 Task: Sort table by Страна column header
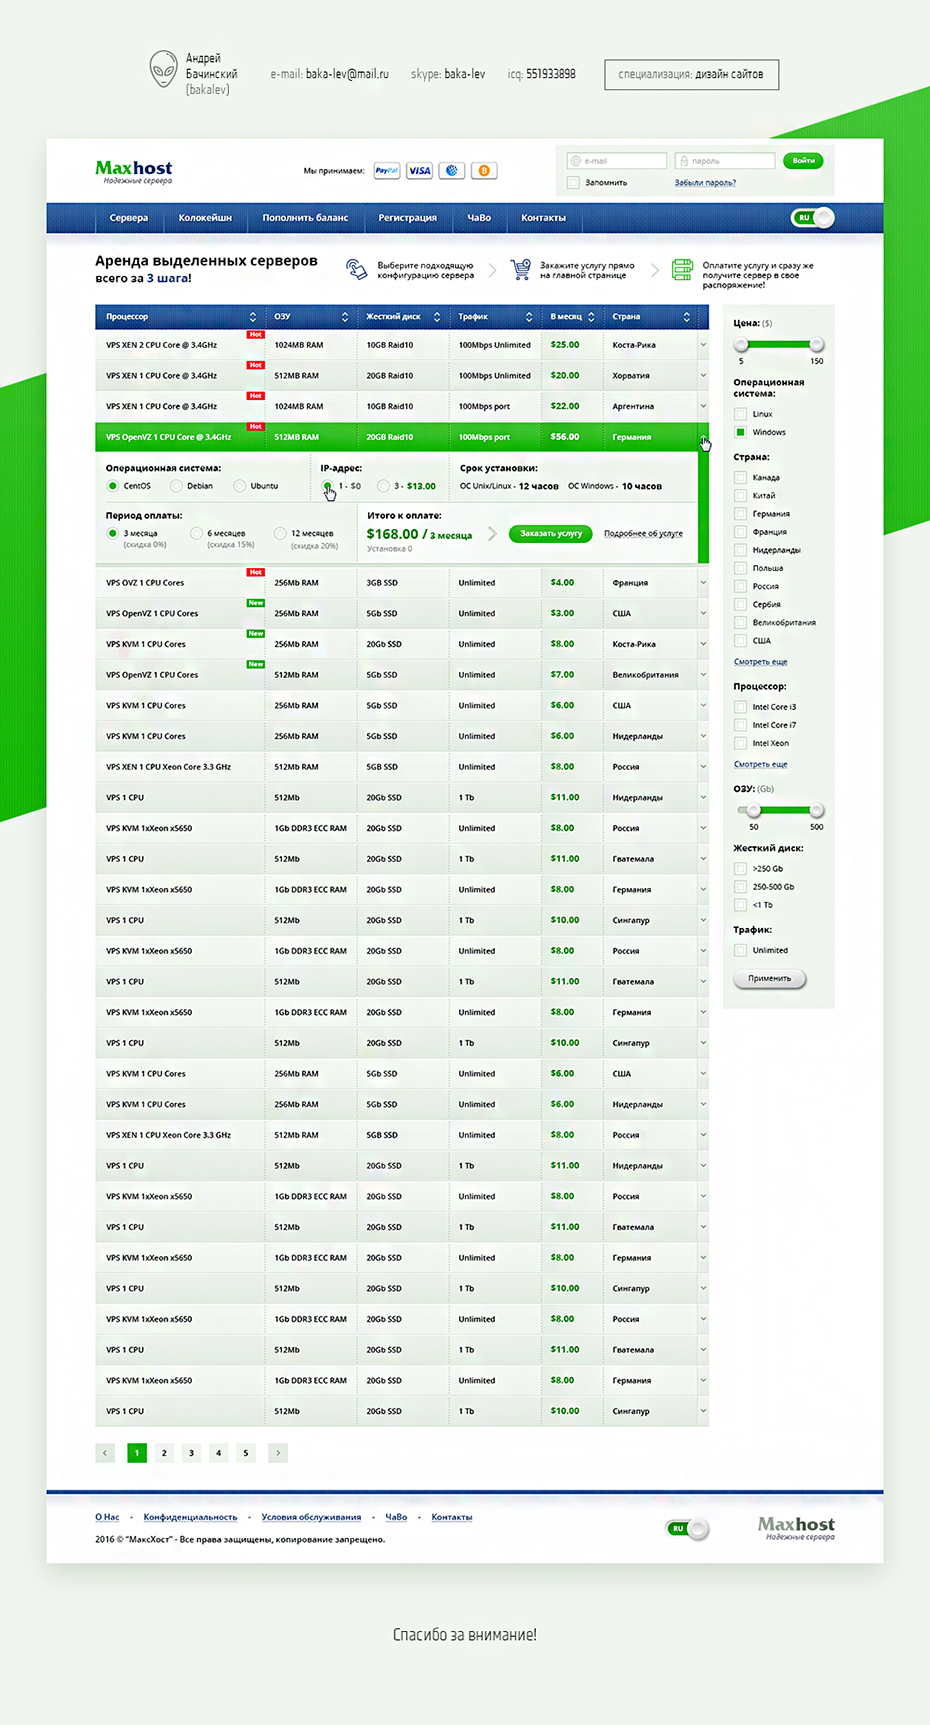[x=650, y=317]
